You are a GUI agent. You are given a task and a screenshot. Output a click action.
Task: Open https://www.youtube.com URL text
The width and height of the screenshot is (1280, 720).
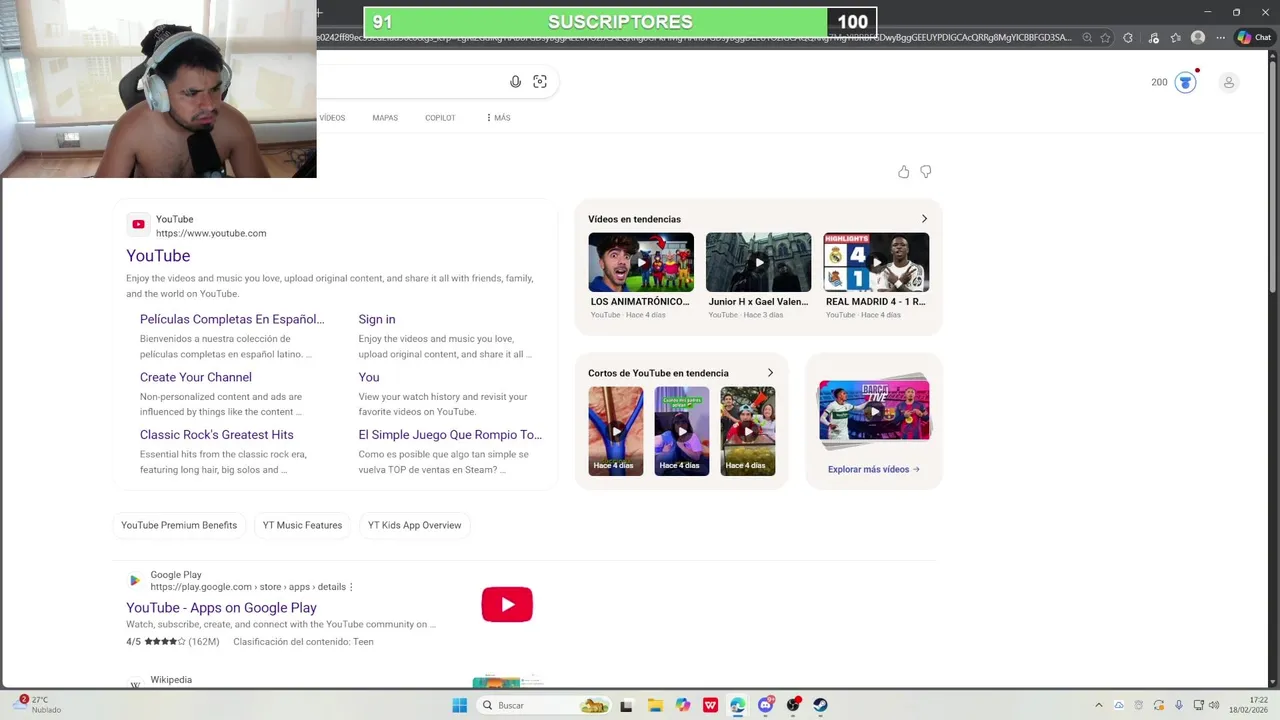[211, 233]
